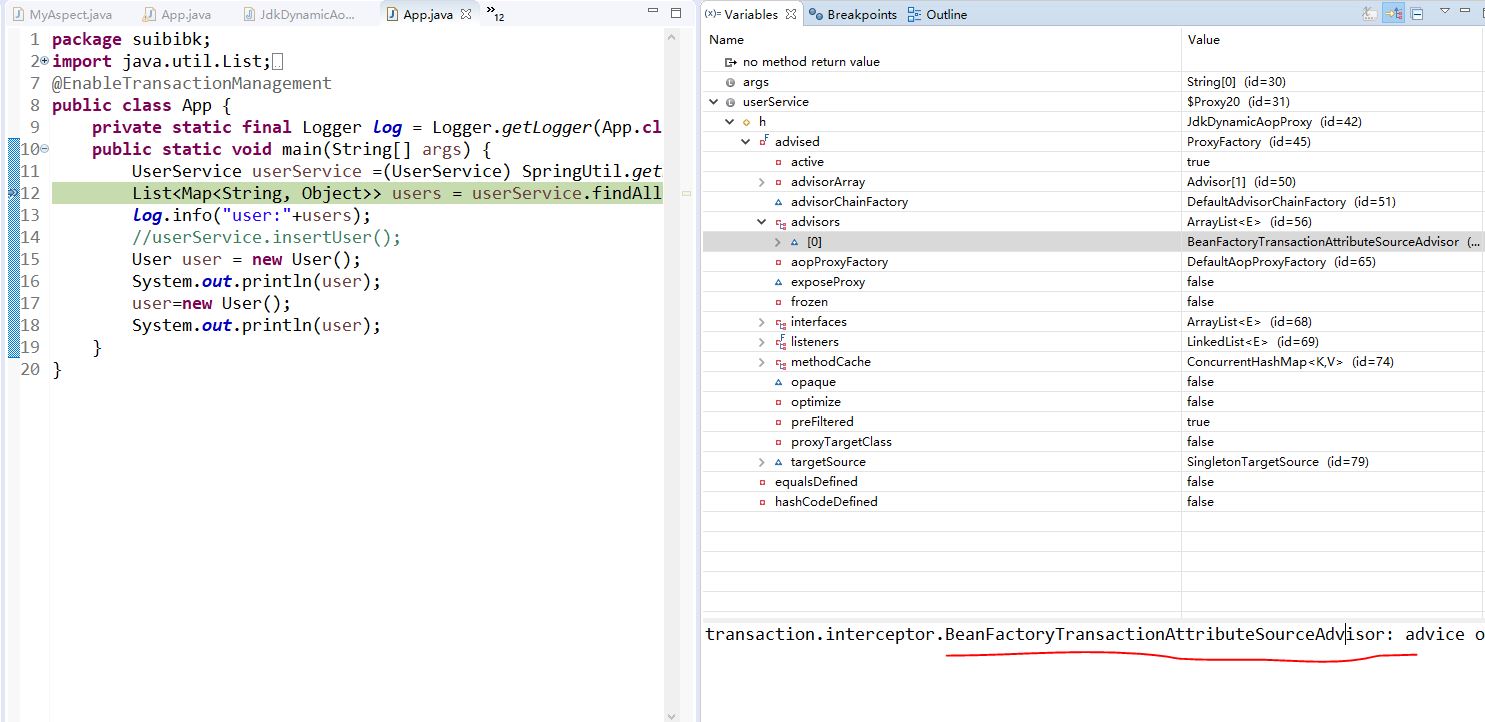Switch to the MyAspect.java tab

click(x=62, y=15)
